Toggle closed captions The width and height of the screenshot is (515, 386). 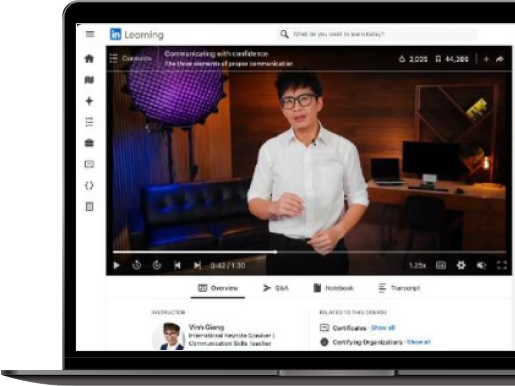click(441, 265)
